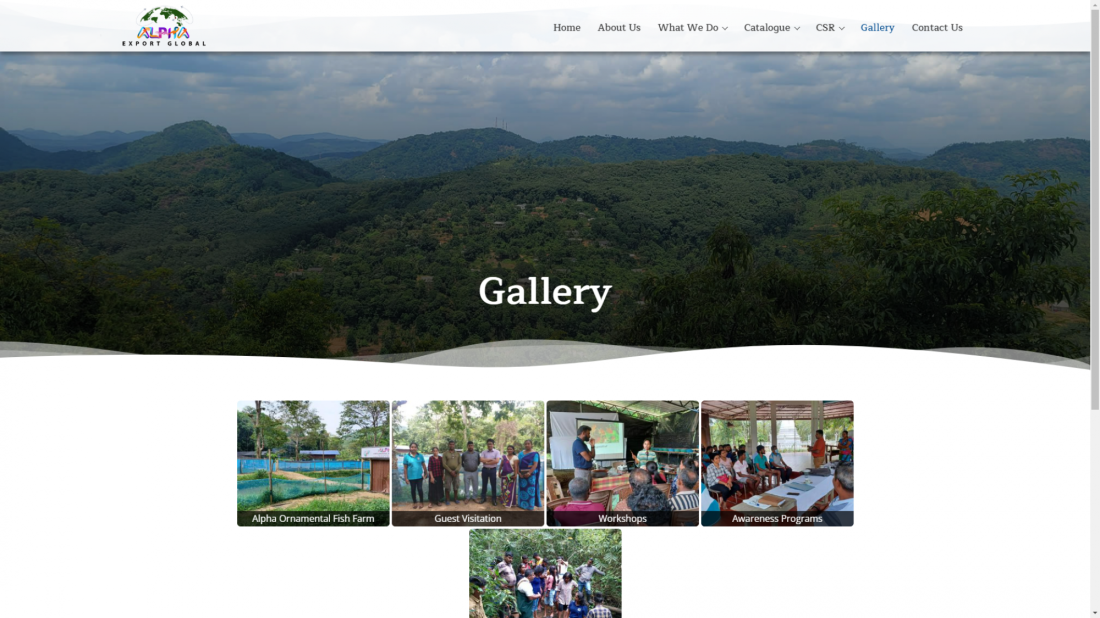Open the What We Do menu
Screen dimensions: 1100x618
[688, 28]
